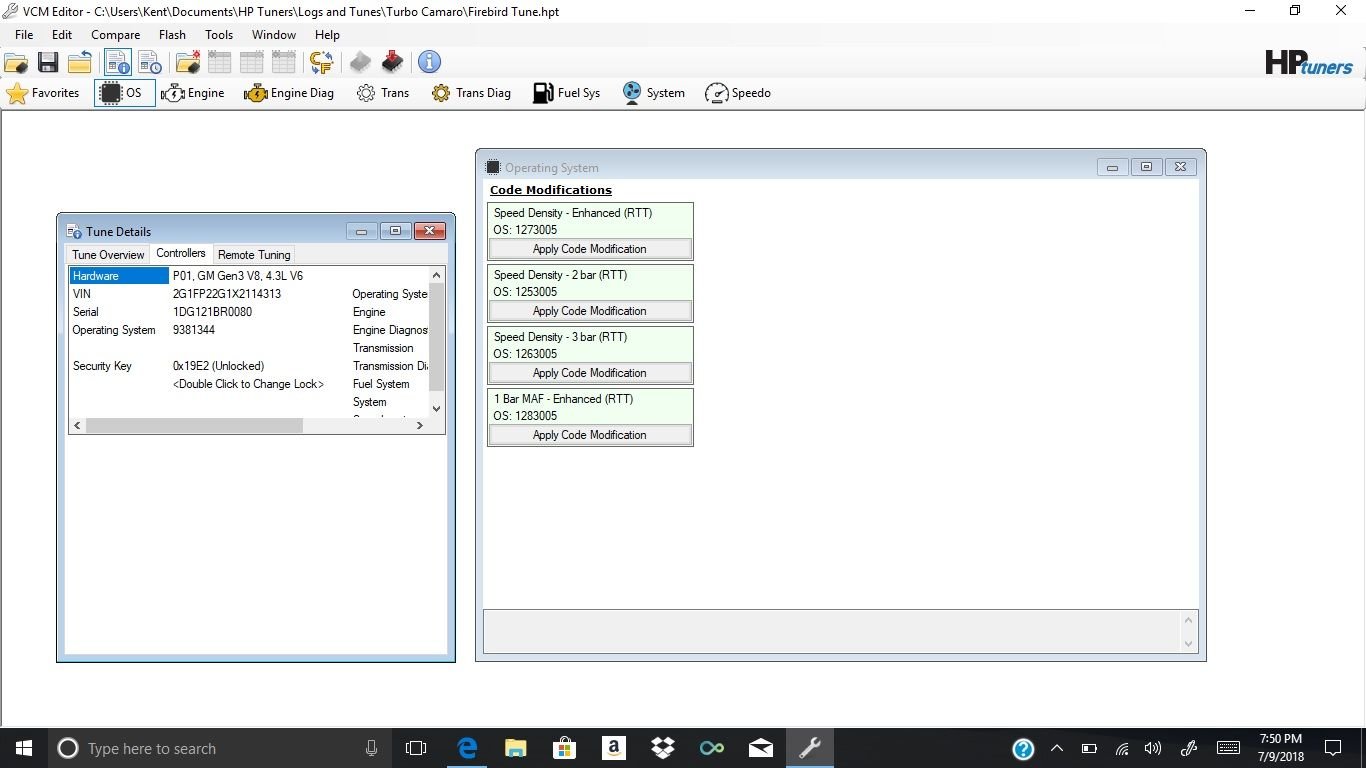Image resolution: width=1366 pixels, height=768 pixels.
Task: Open the Speedo section
Action: 738,93
